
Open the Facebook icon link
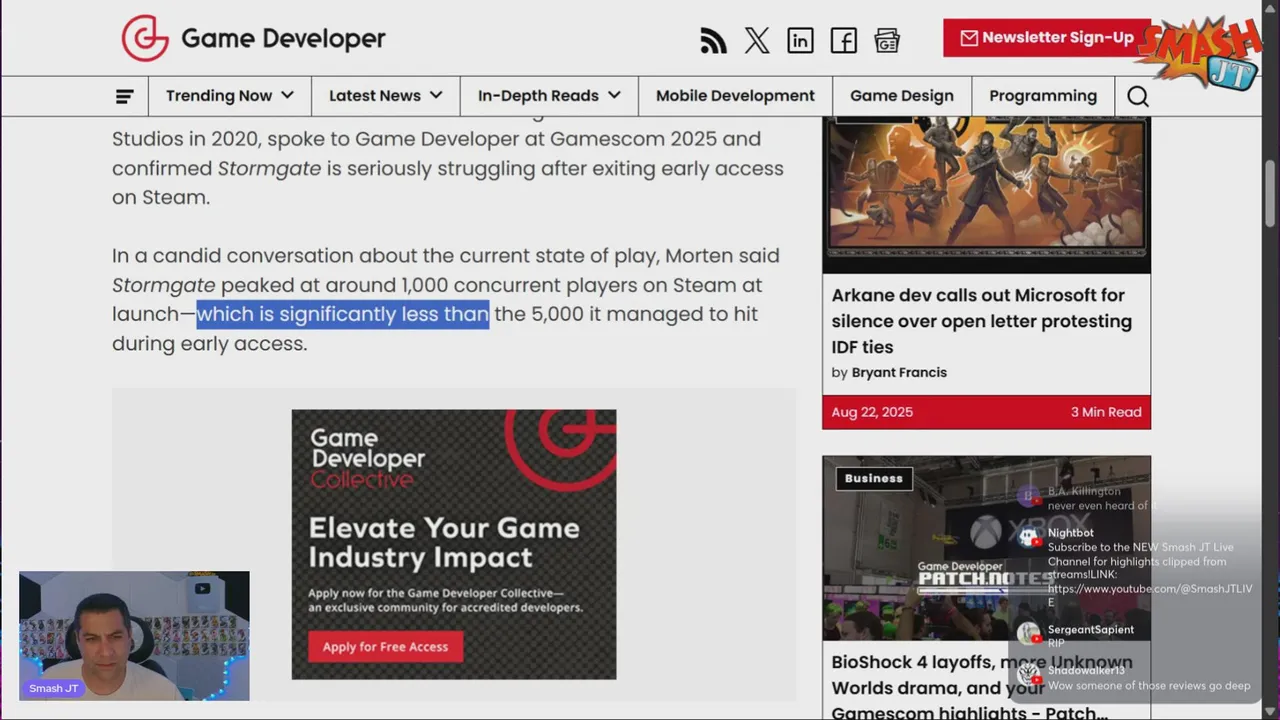(x=843, y=40)
